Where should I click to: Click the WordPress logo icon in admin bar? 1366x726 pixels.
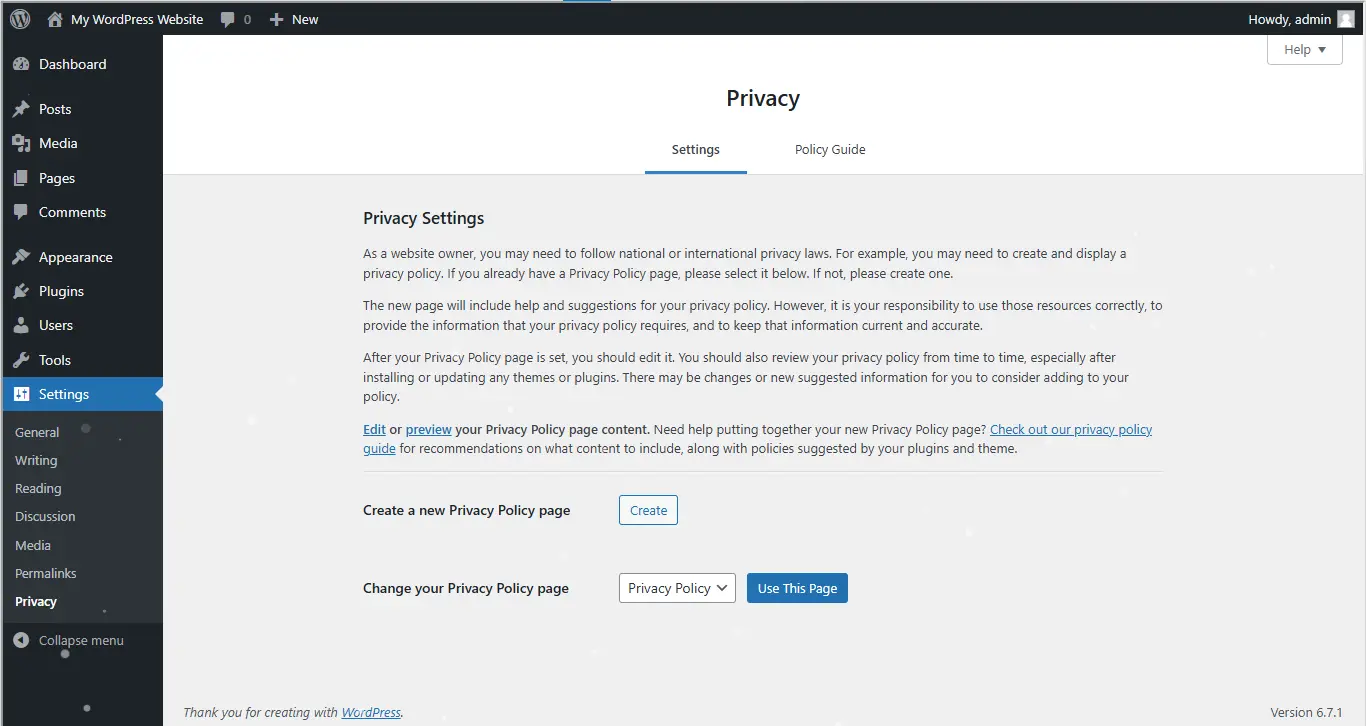(x=20, y=19)
